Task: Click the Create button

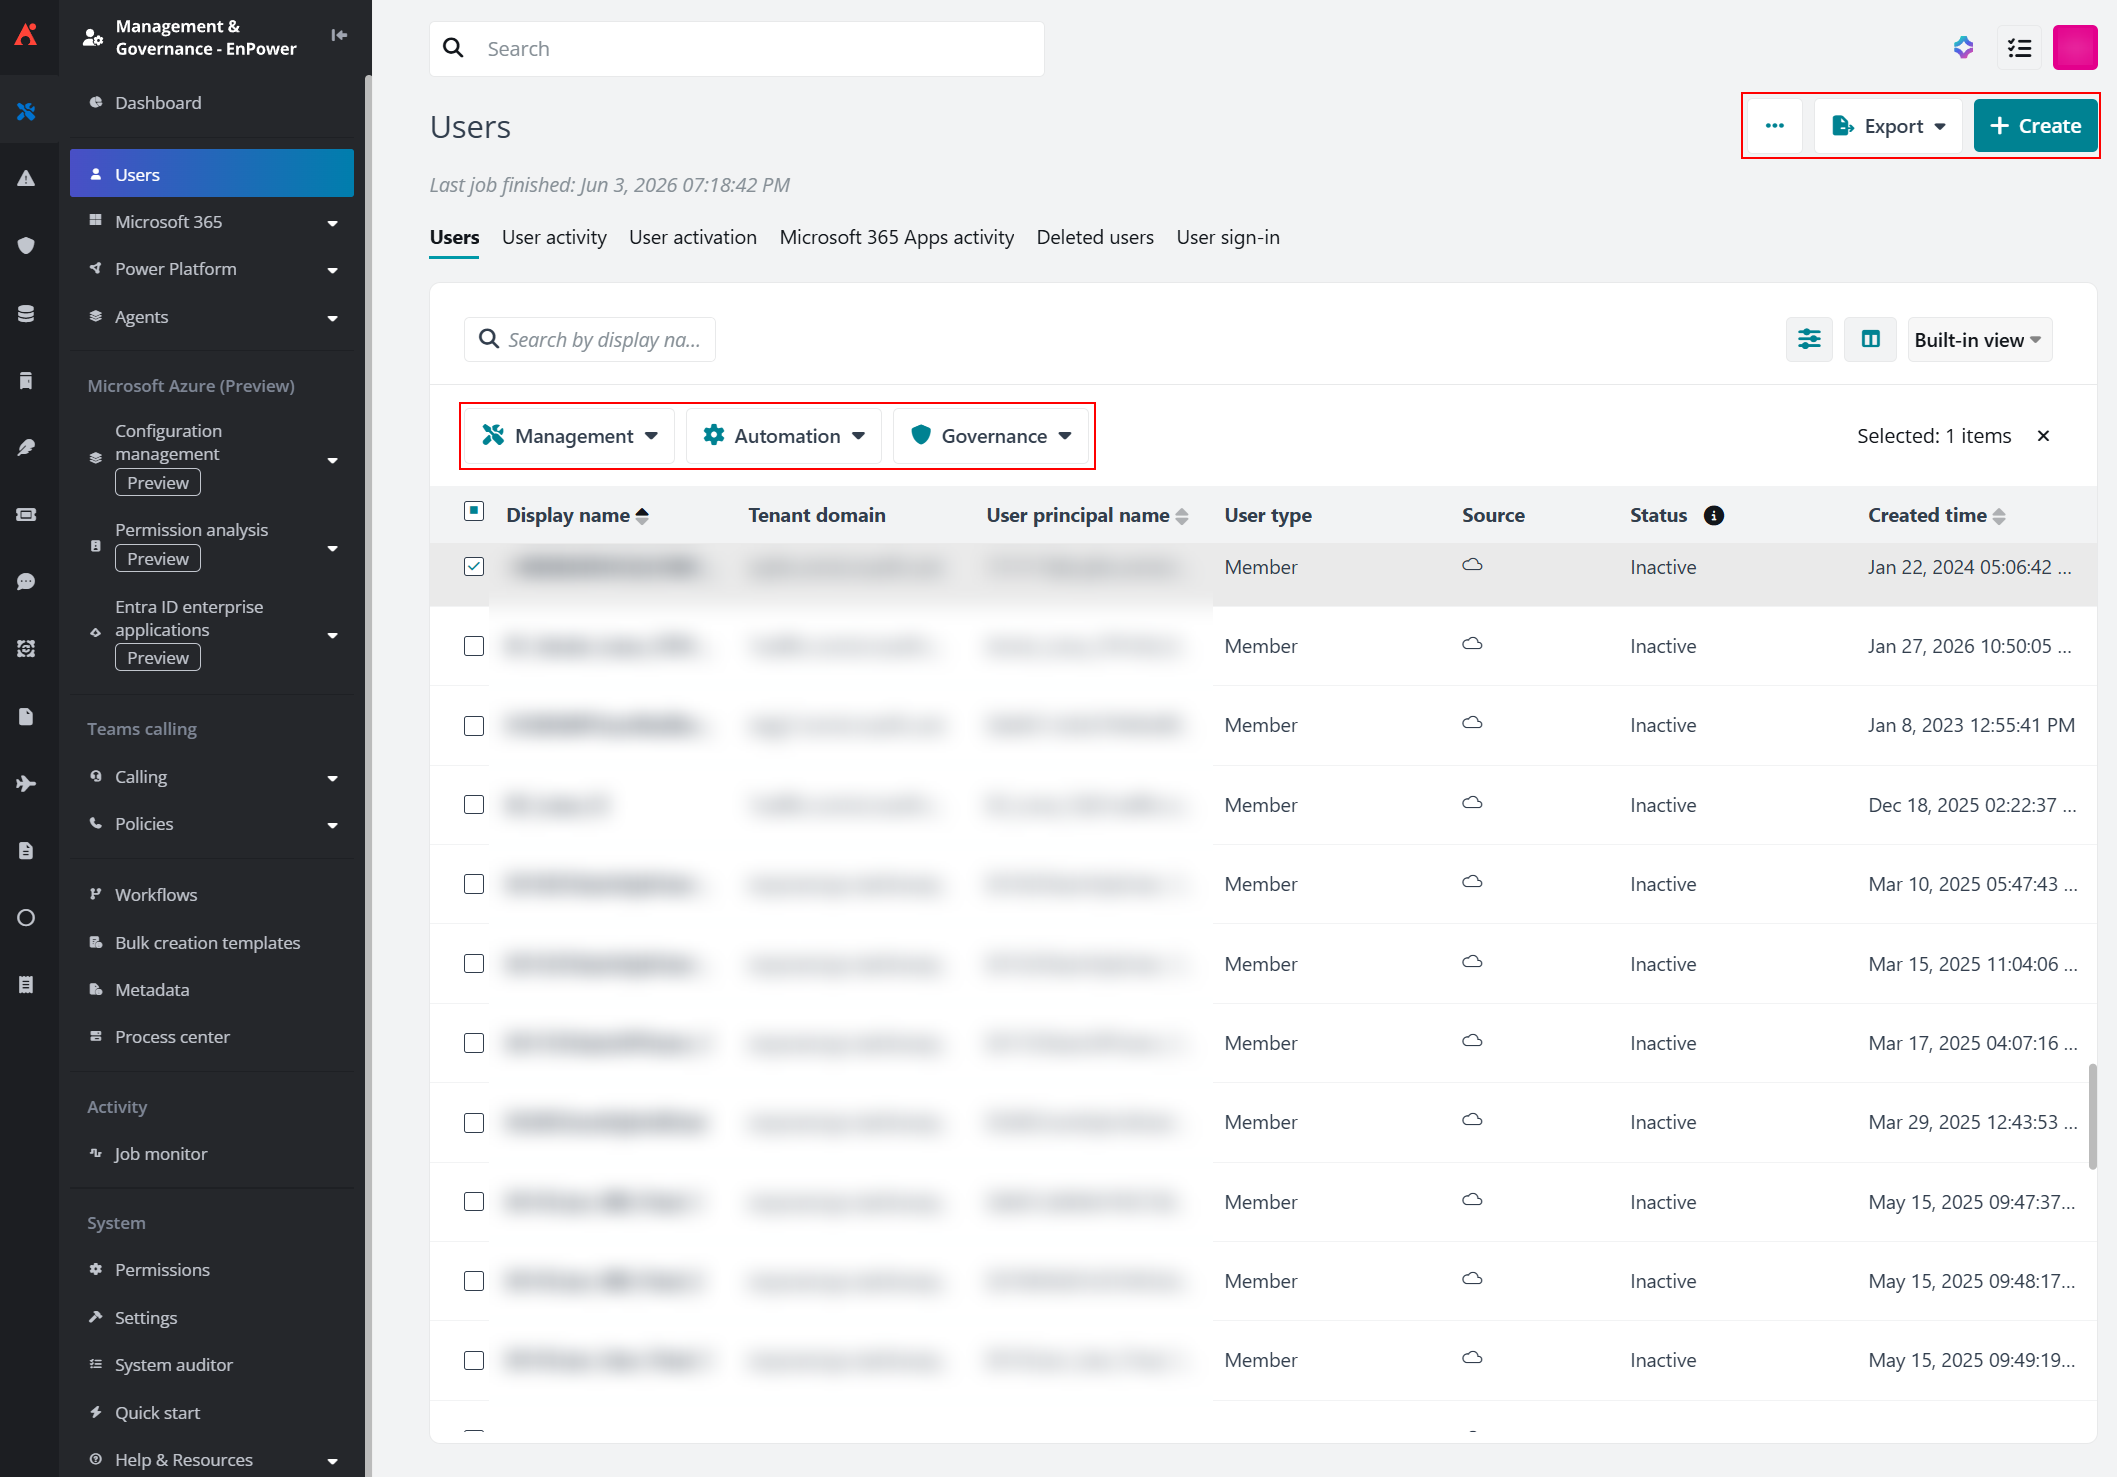Action: click(2035, 126)
